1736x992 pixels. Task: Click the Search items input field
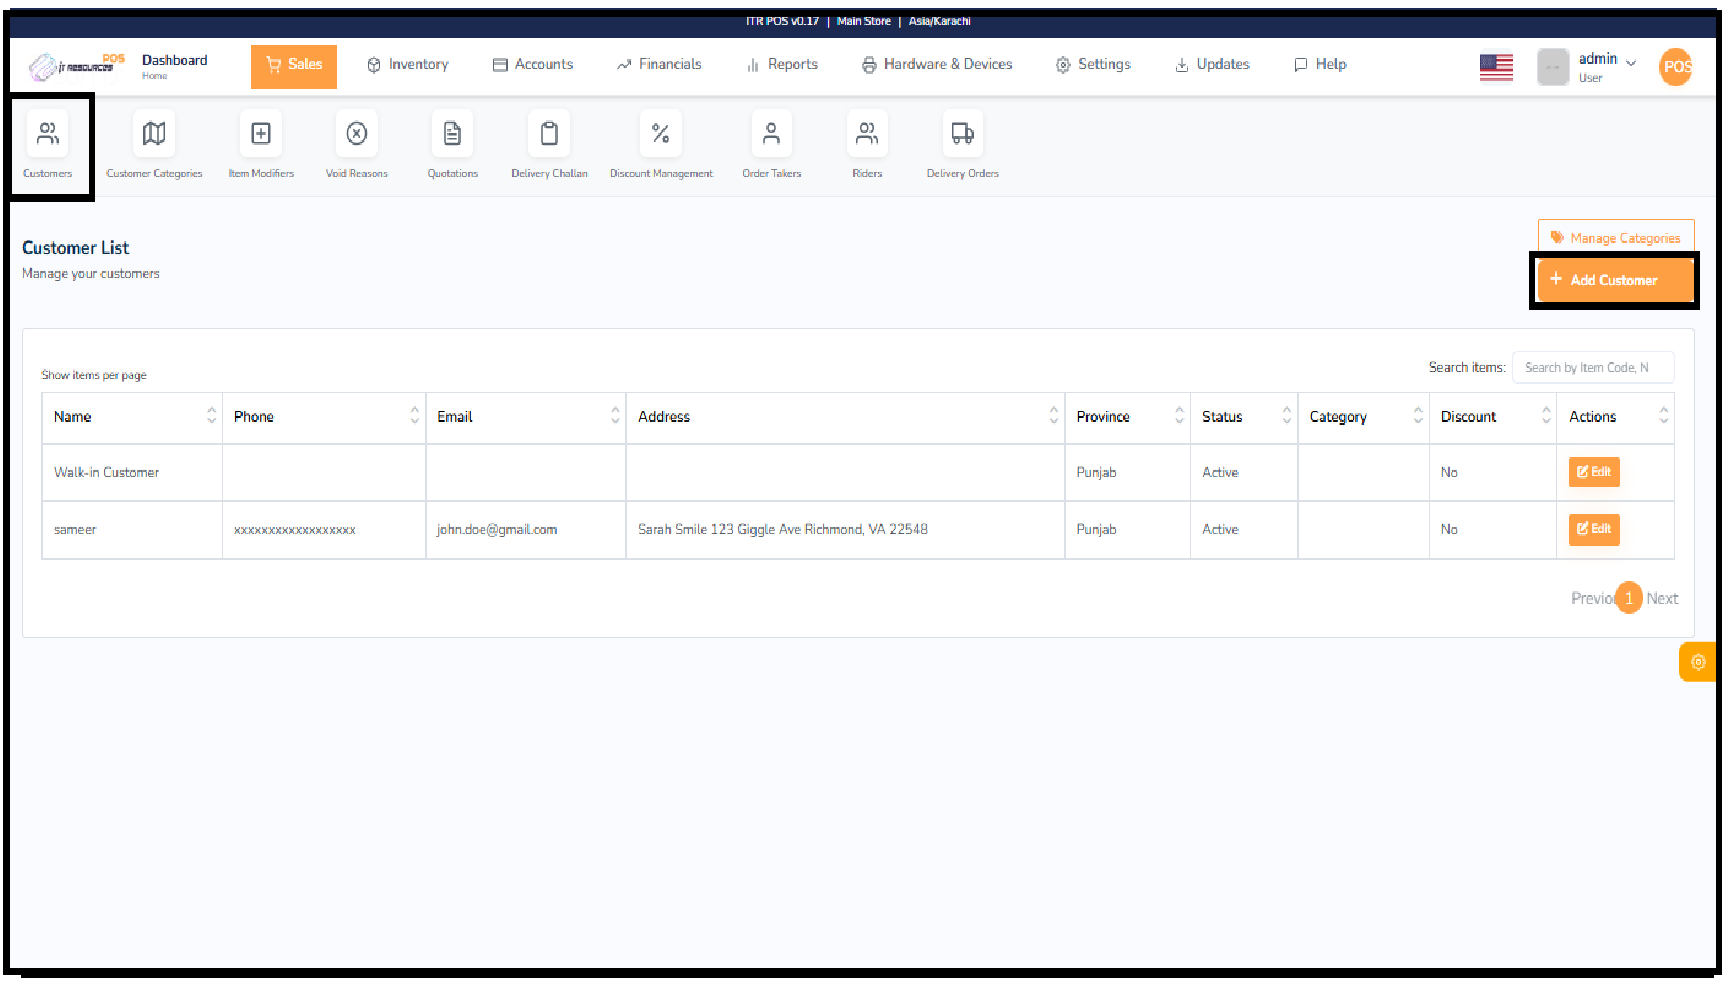(x=1593, y=367)
